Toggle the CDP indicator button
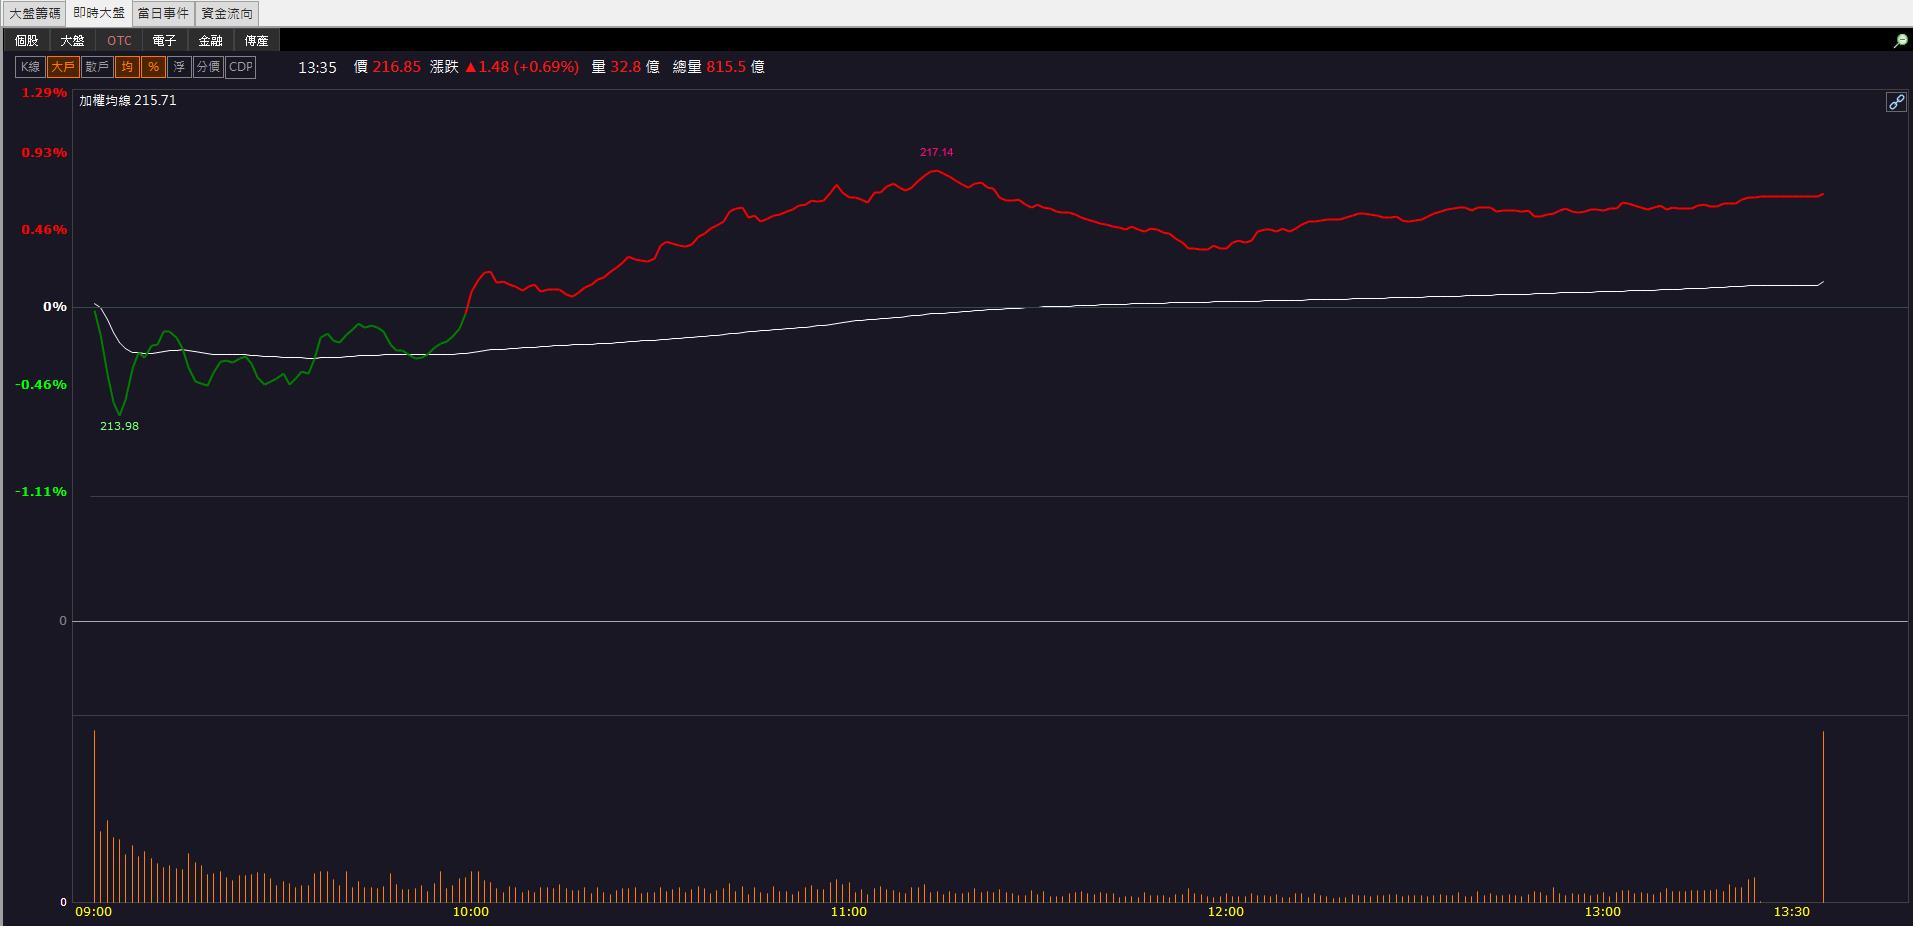This screenshot has height=926, width=1913. (241, 67)
